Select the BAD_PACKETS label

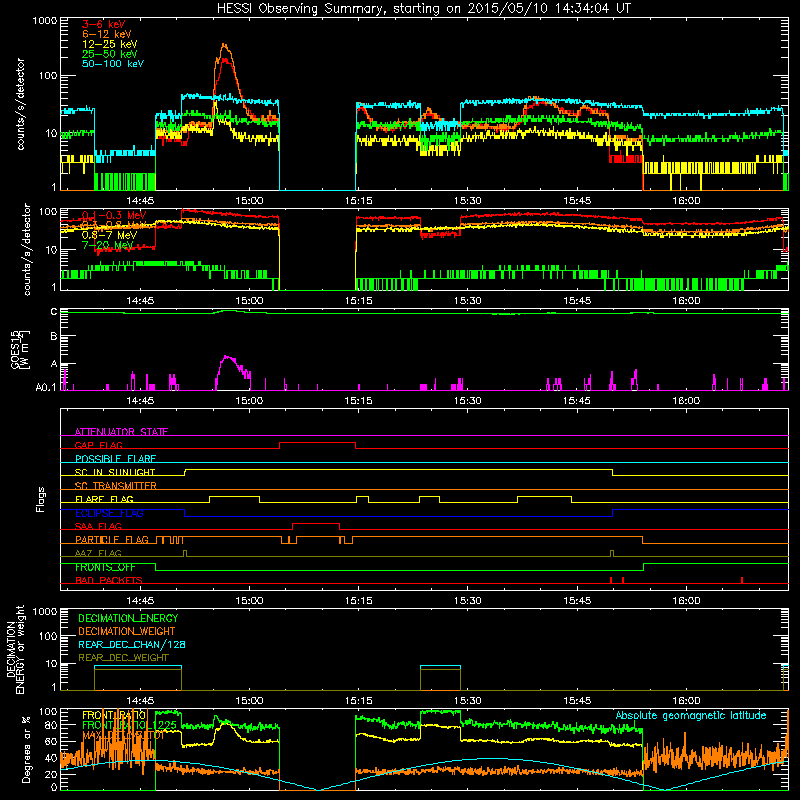tap(109, 580)
